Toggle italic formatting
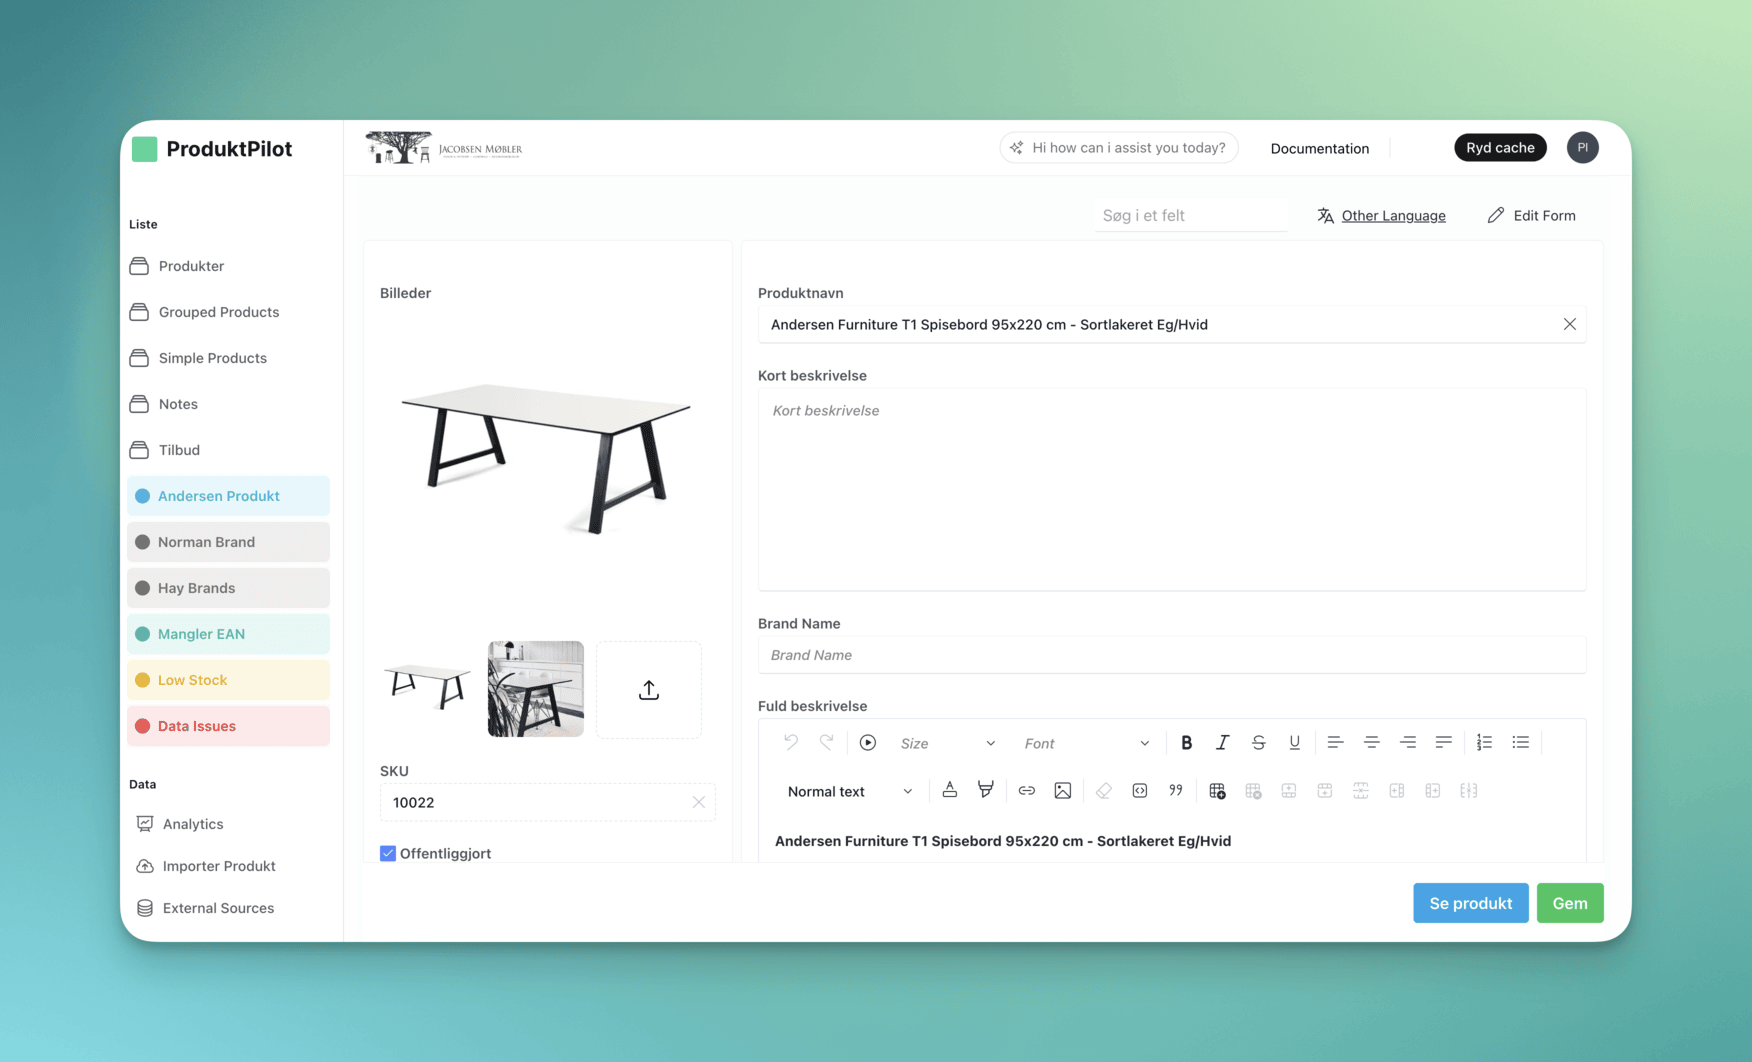 [1222, 742]
